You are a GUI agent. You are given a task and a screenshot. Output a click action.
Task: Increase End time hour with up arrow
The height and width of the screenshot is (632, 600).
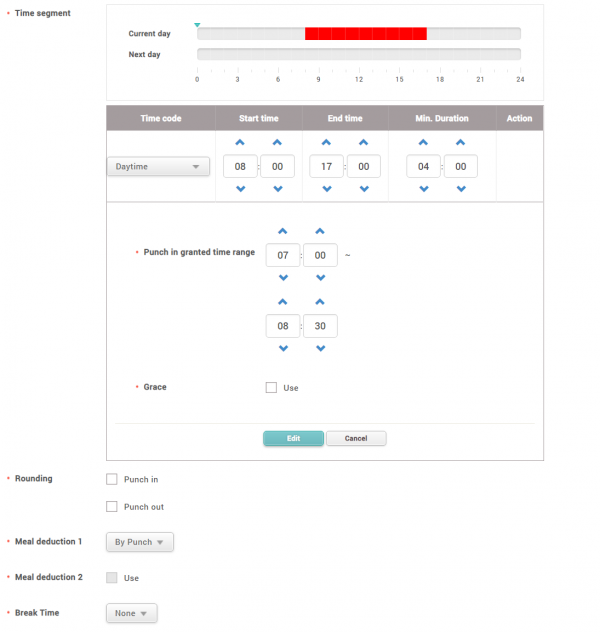(x=326, y=144)
